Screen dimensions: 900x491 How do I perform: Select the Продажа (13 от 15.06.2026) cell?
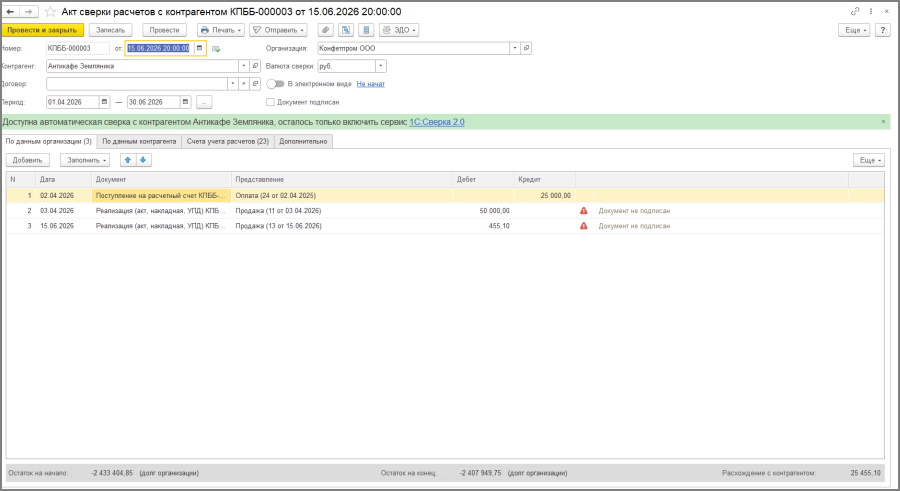coord(342,226)
